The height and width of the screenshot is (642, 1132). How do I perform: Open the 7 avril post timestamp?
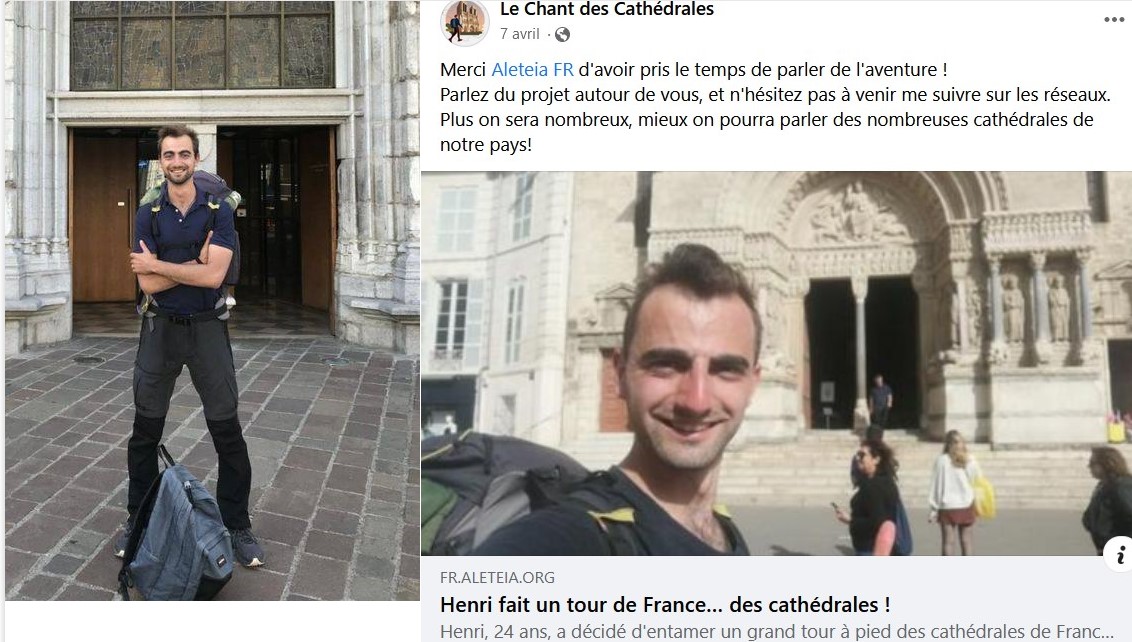pos(520,34)
